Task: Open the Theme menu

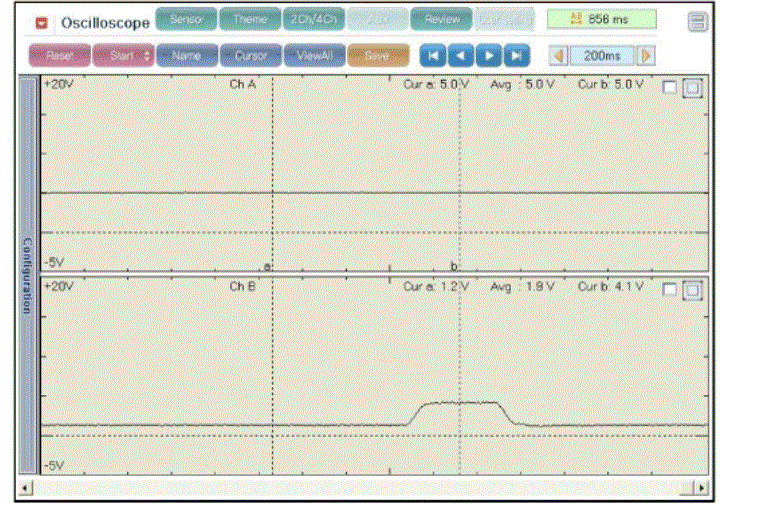Action: click(249, 19)
